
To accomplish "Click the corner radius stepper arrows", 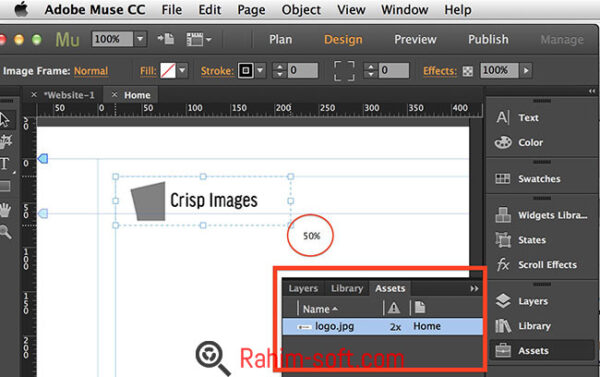I will (370, 70).
